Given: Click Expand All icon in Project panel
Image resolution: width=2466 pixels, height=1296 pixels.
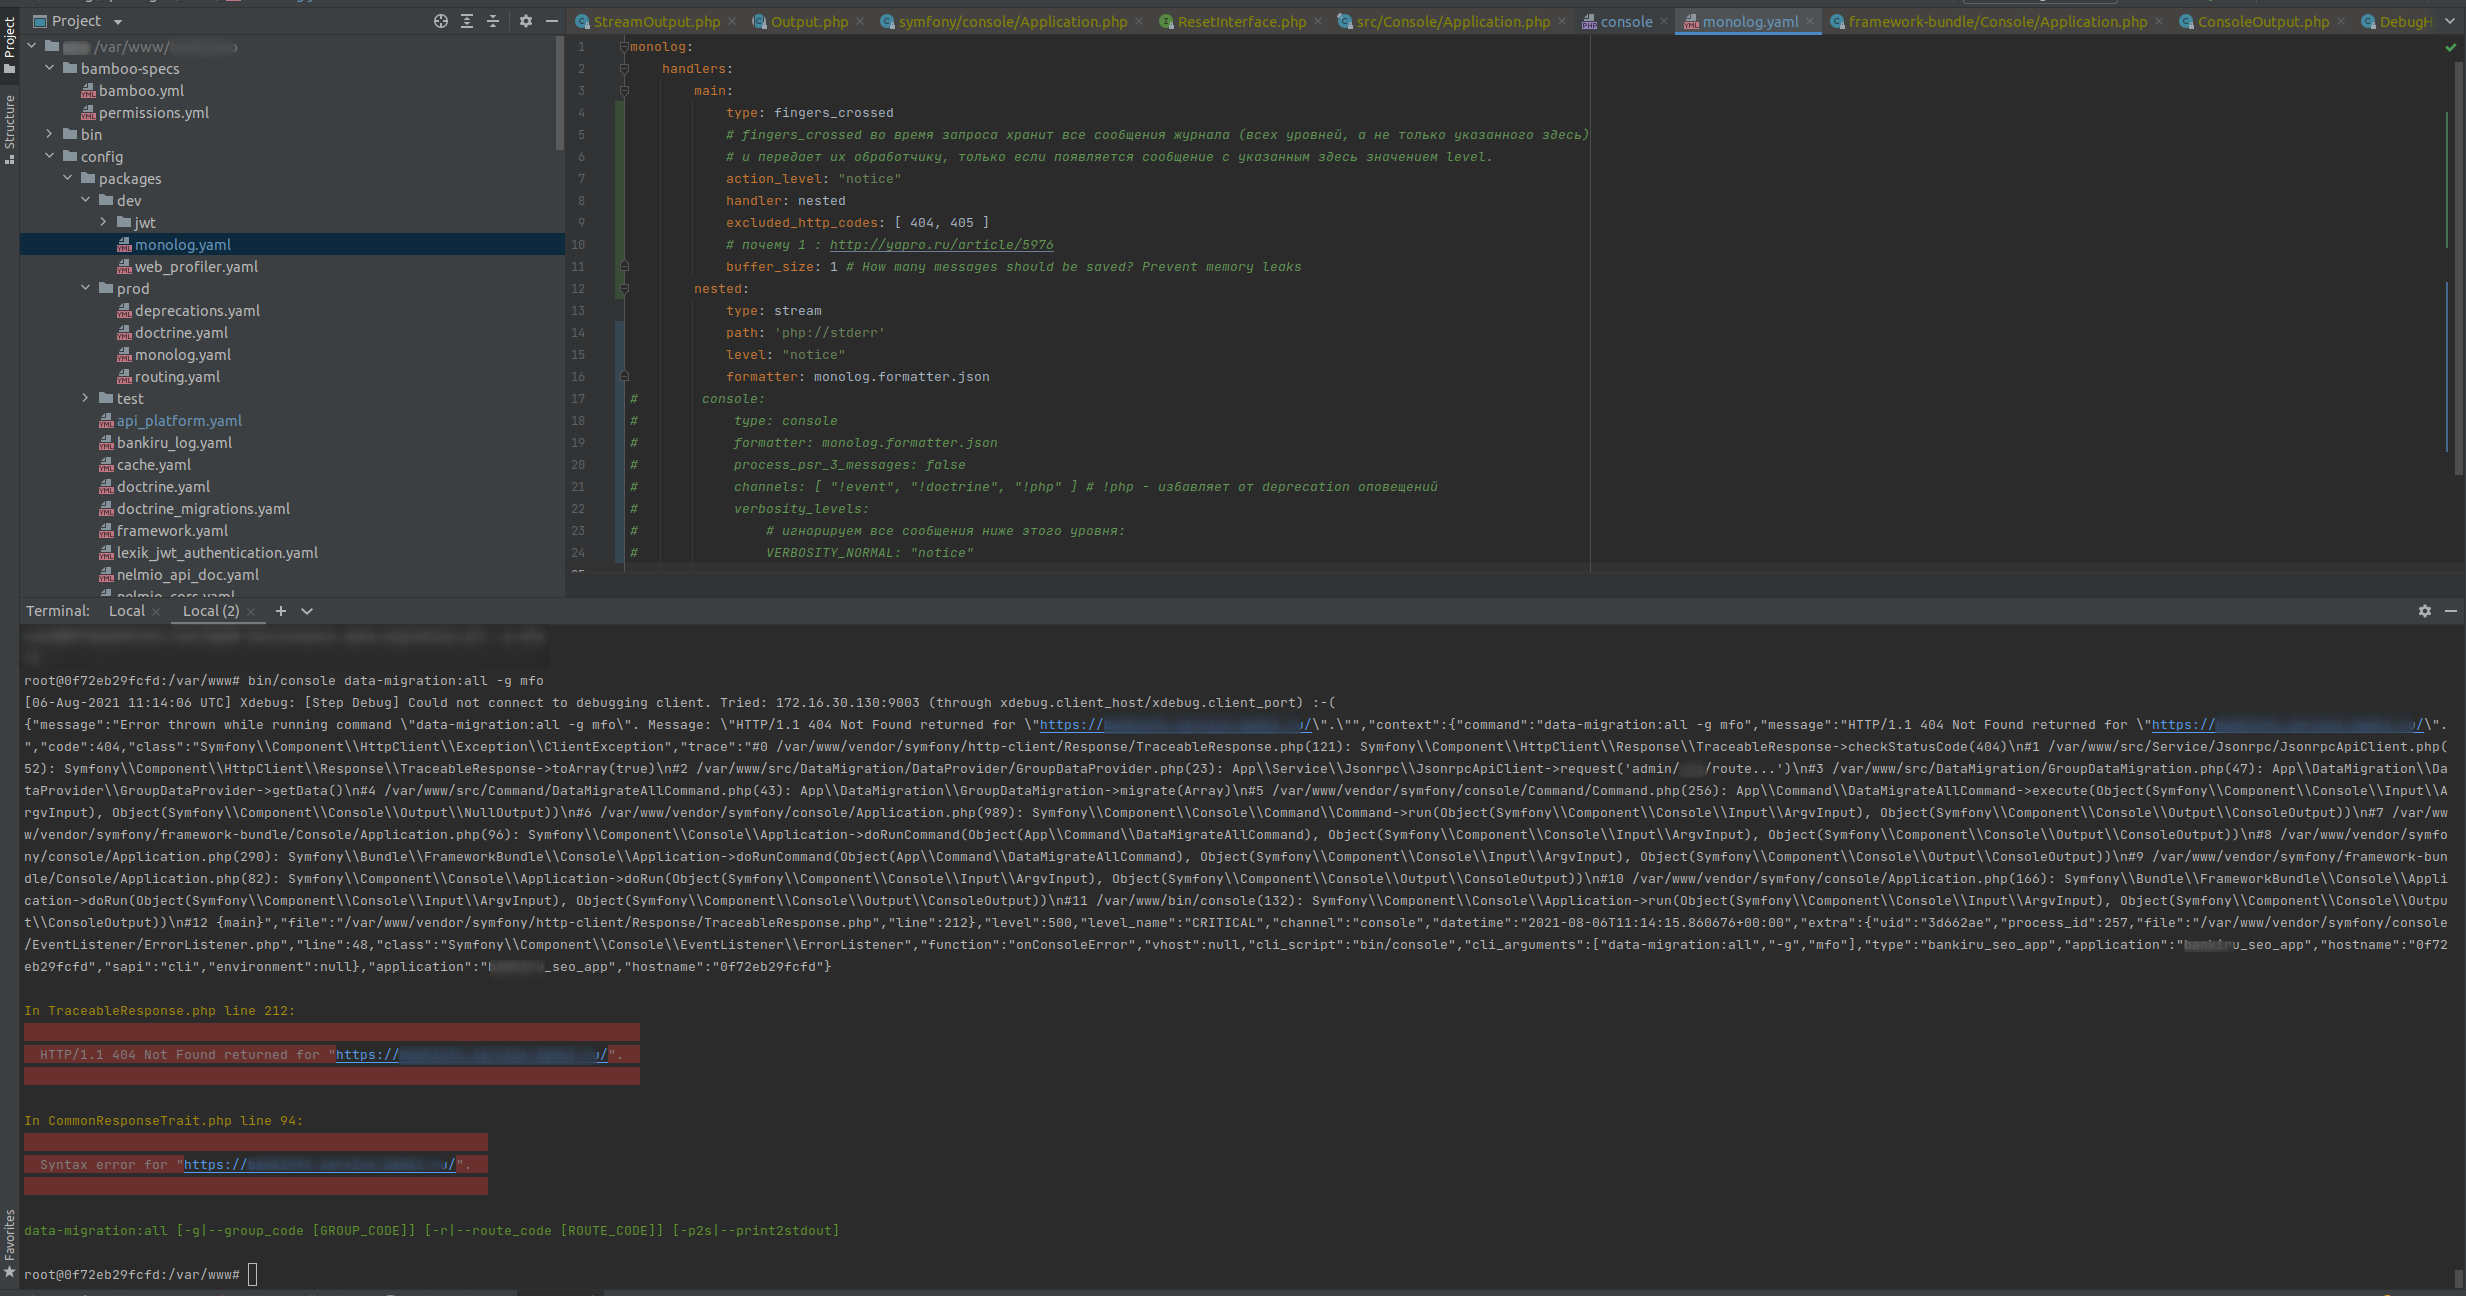Looking at the screenshot, I should pyautogui.click(x=467, y=21).
